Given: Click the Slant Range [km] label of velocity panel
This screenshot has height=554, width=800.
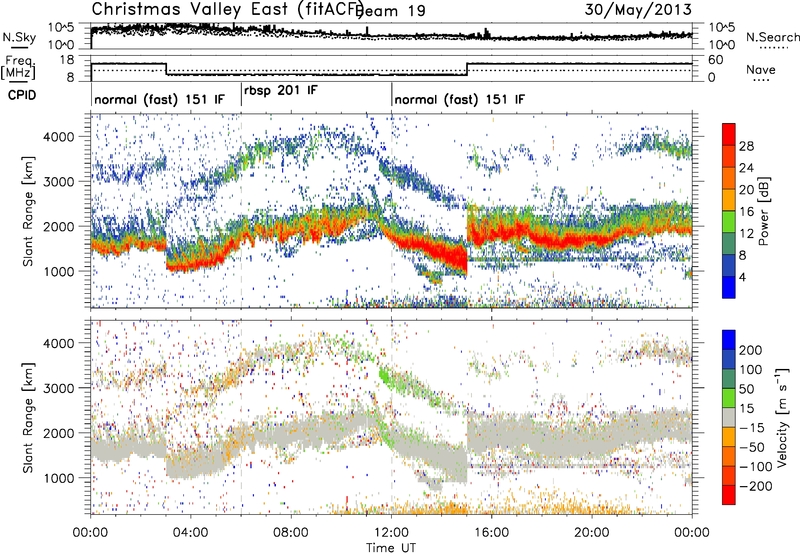Looking at the screenshot, I should (x=28, y=417).
